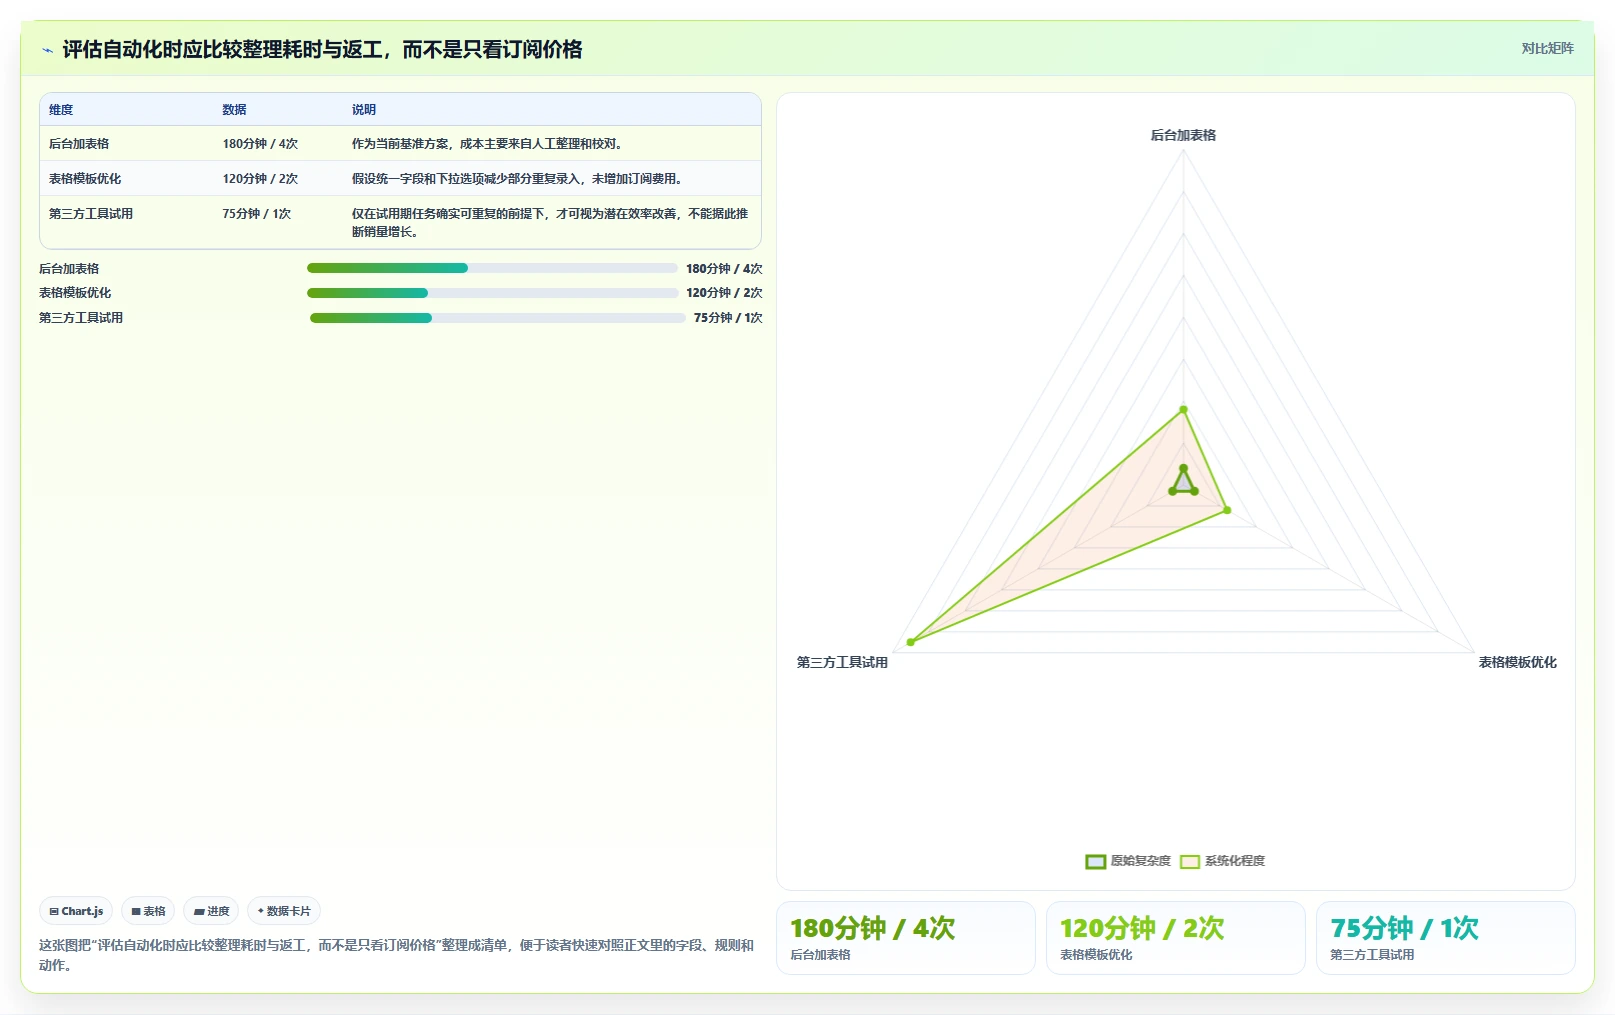The height and width of the screenshot is (1015, 1615).
Task: Click the 第三方工具试用 axis label on radar chart
Action: coord(842,662)
